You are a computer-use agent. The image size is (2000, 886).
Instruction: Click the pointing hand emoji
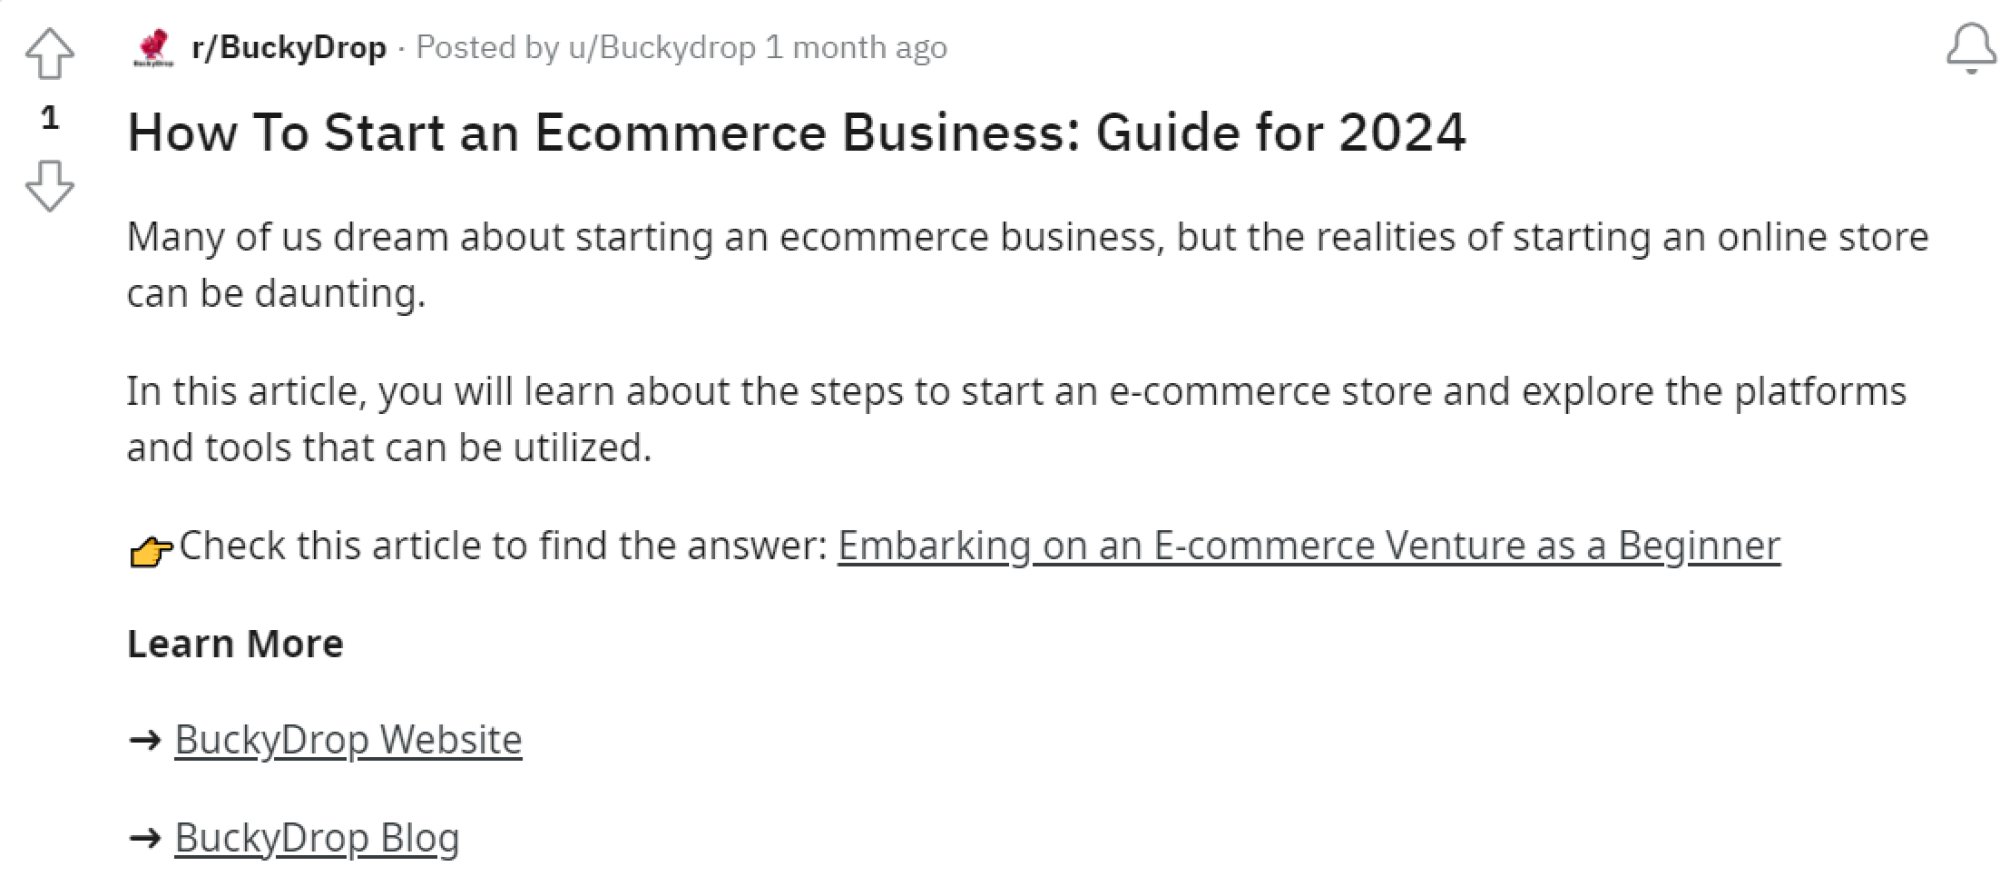click(x=151, y=550)
